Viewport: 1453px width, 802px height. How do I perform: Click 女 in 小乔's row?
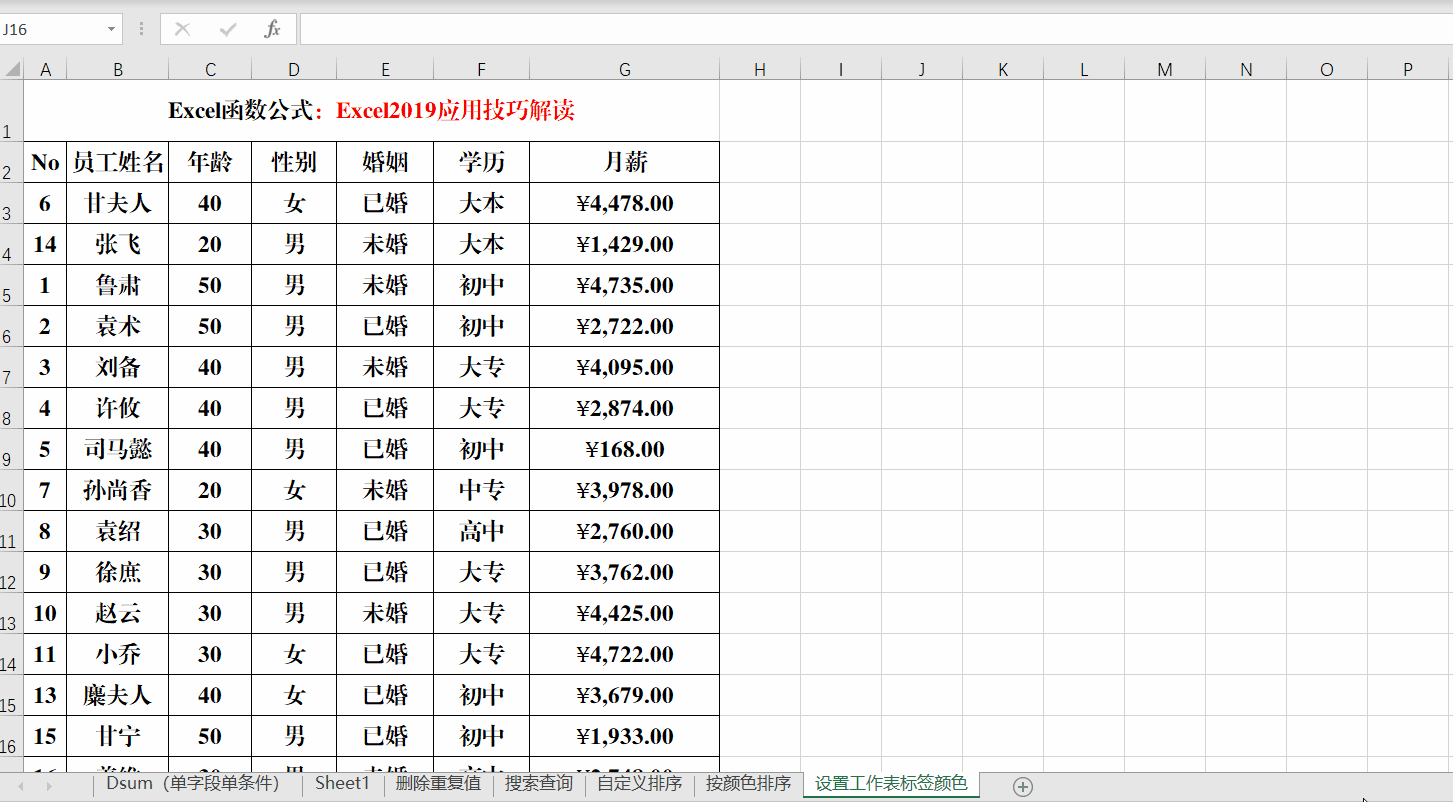coord(294,654)
